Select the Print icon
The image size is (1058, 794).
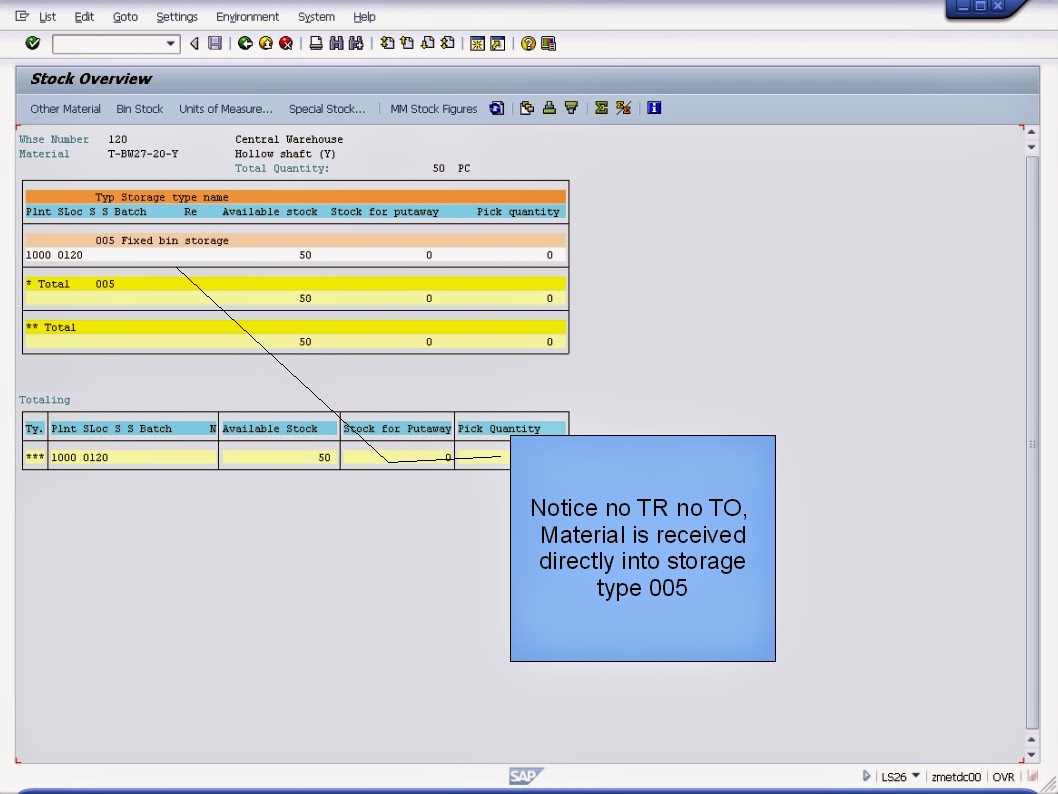pyautogui.click(x=318, y=43)
